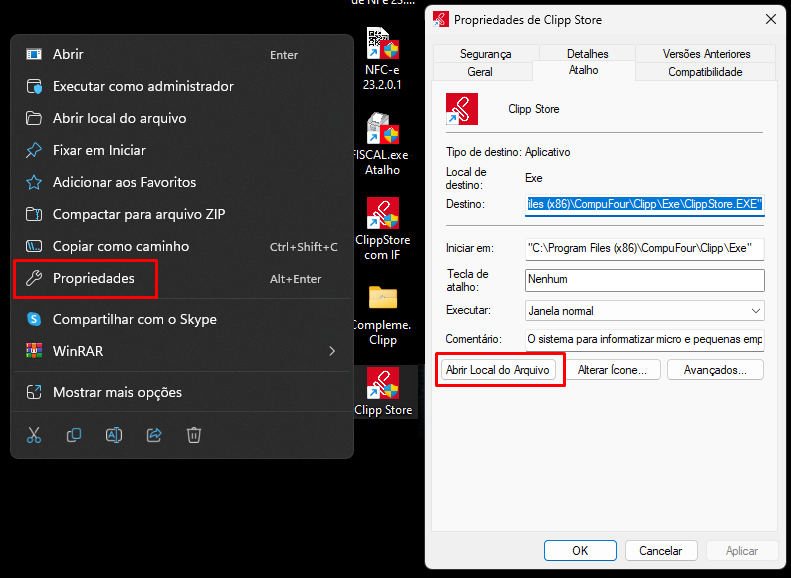Click the Delete trash icon in context menu
The width and height of the screenshot is (791, 578).
pos(194,435)
